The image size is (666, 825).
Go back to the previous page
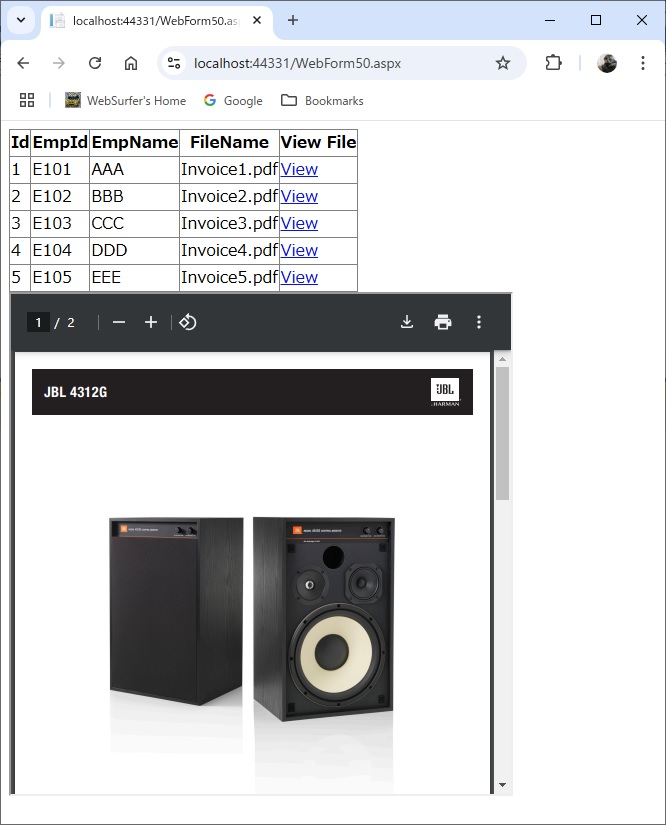[x=23, y=63]
